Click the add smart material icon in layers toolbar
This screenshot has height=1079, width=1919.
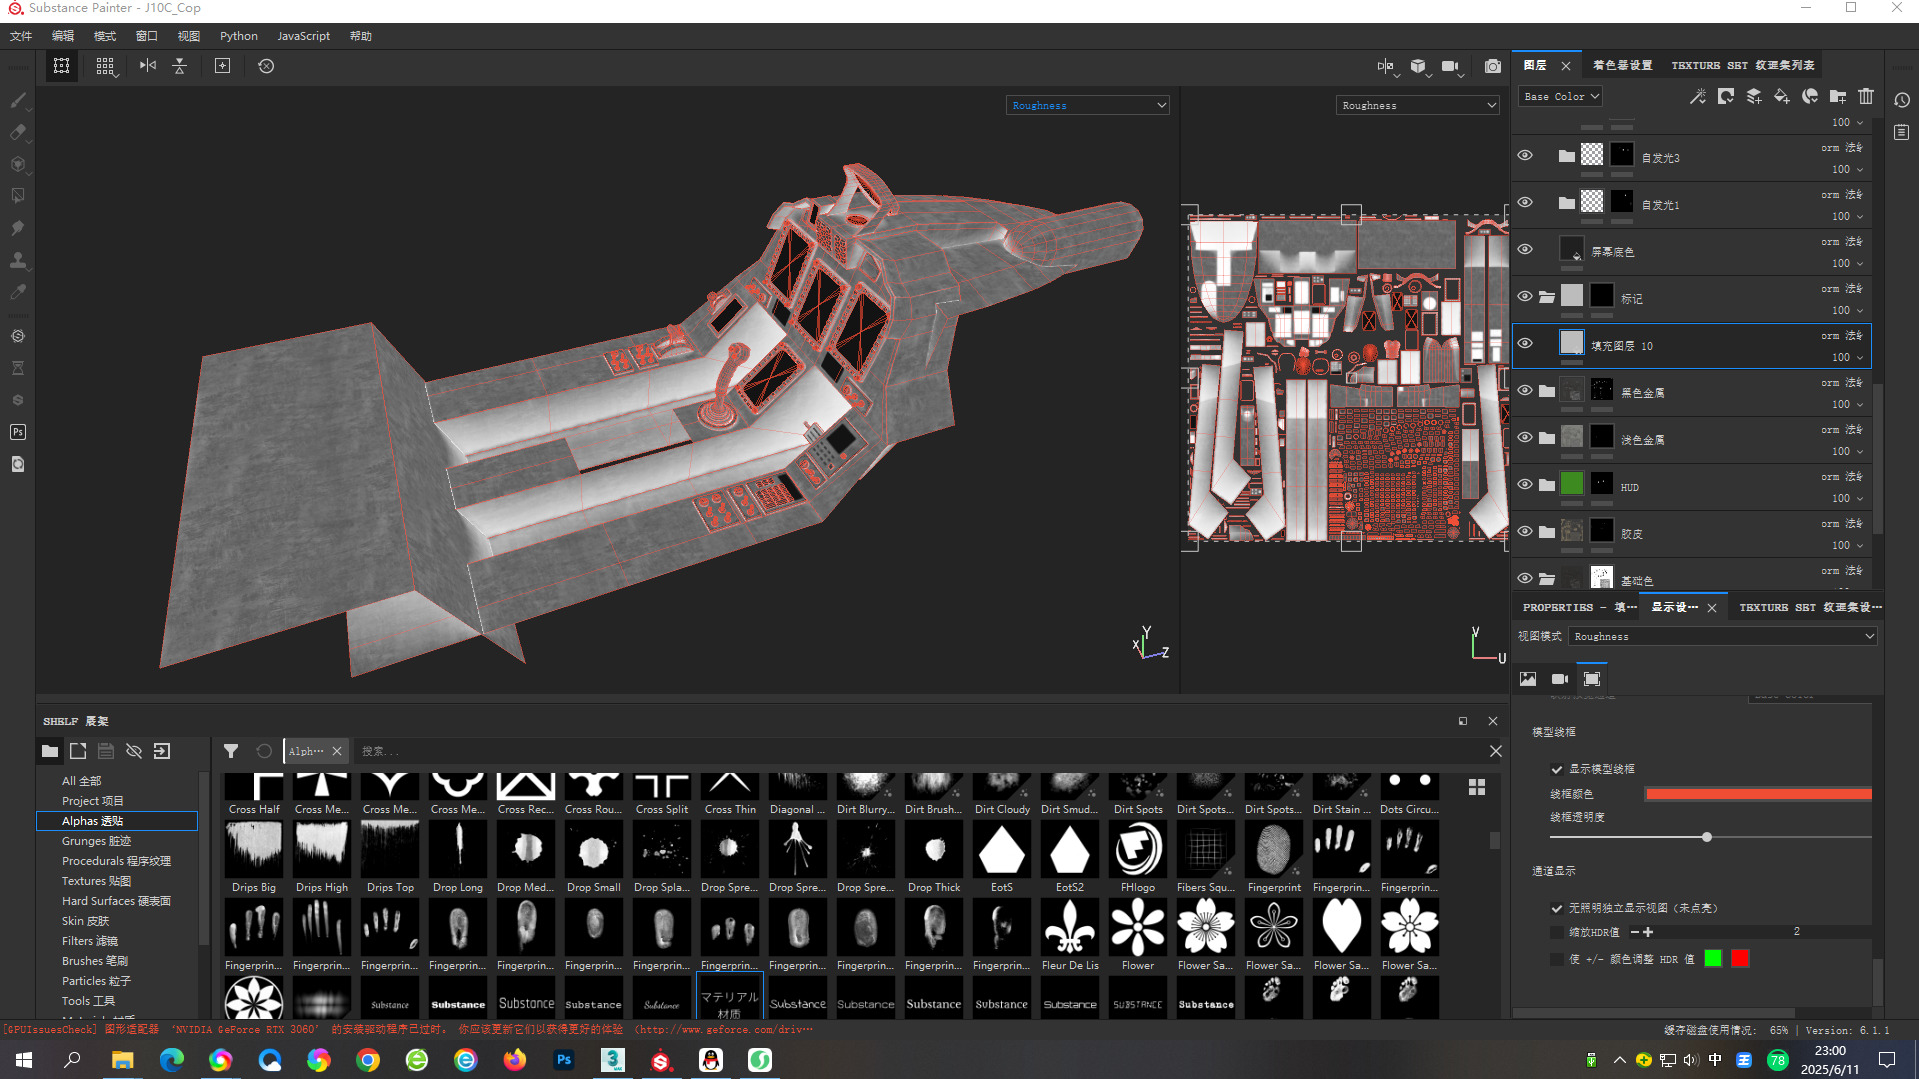coord(1810,97)
